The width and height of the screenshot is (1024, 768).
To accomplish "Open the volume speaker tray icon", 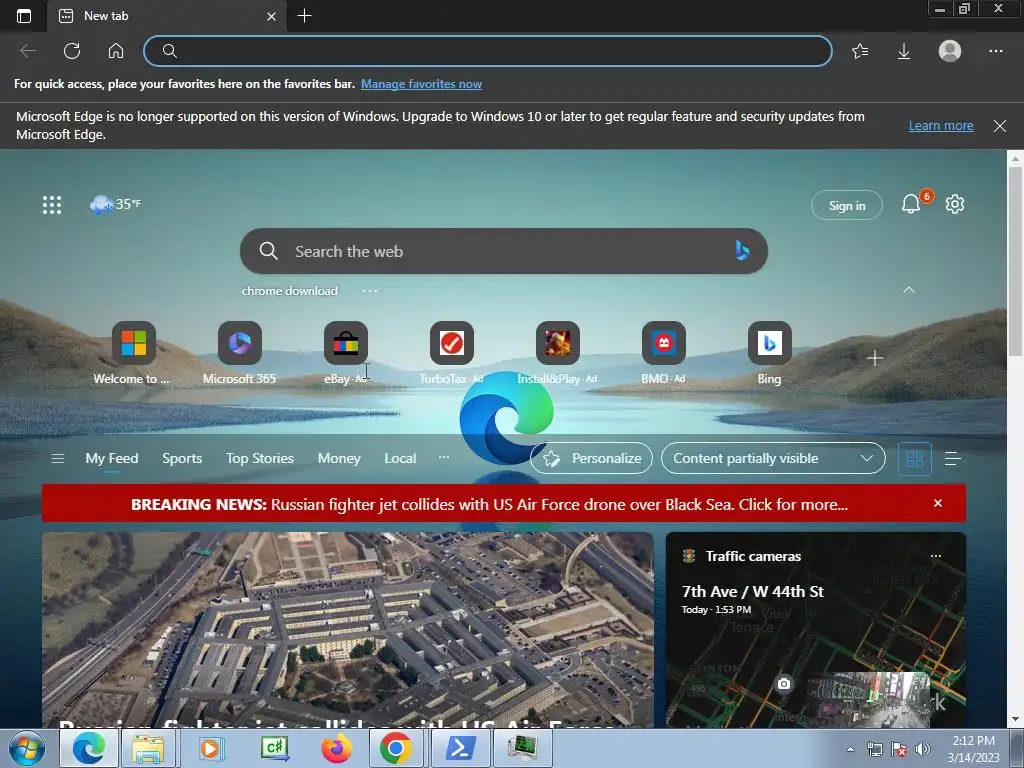I will pyautogui.click(x=923, y=749).
